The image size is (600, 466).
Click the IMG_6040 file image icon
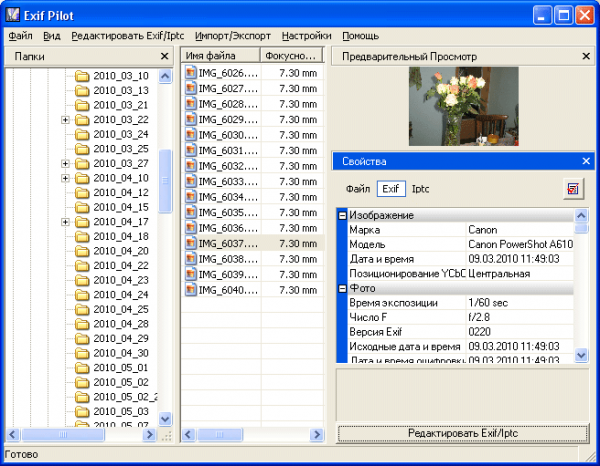(190, 289)
